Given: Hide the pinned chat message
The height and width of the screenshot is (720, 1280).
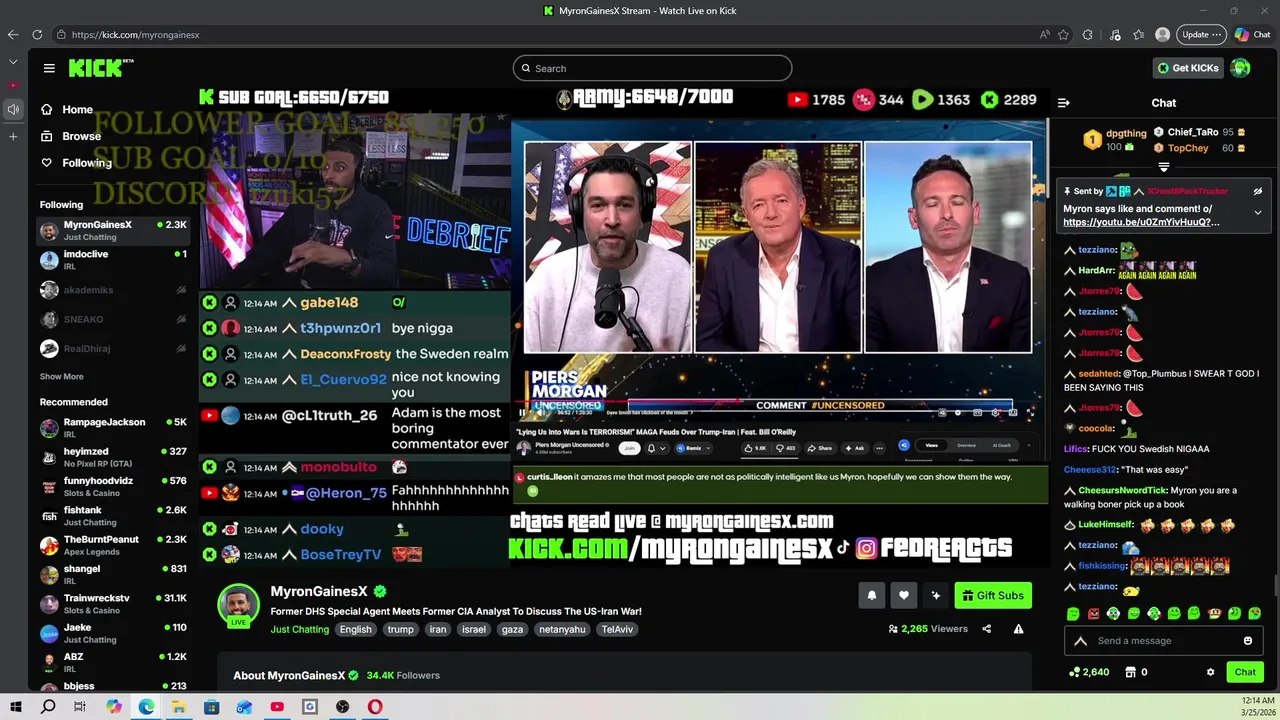Looking at the screenshot, I should coord(1258,191).
